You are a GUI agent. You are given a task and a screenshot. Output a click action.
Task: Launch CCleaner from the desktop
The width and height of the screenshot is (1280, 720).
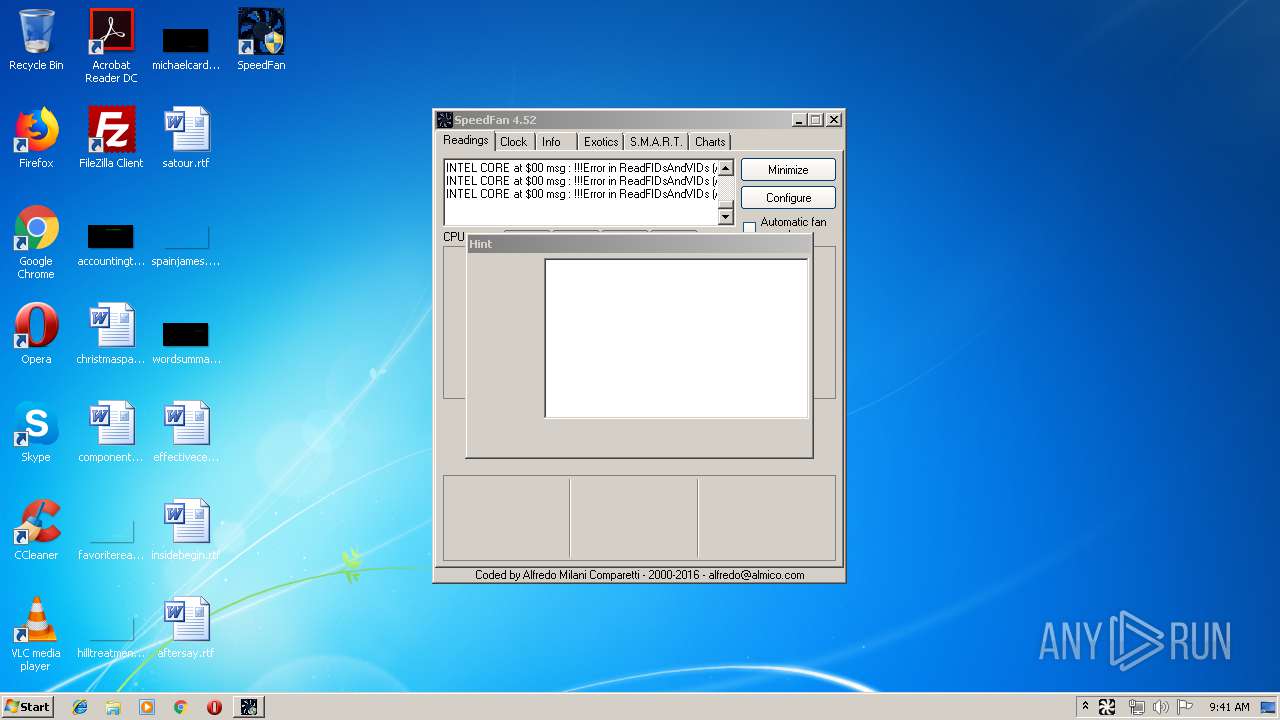tap(36, 530)
